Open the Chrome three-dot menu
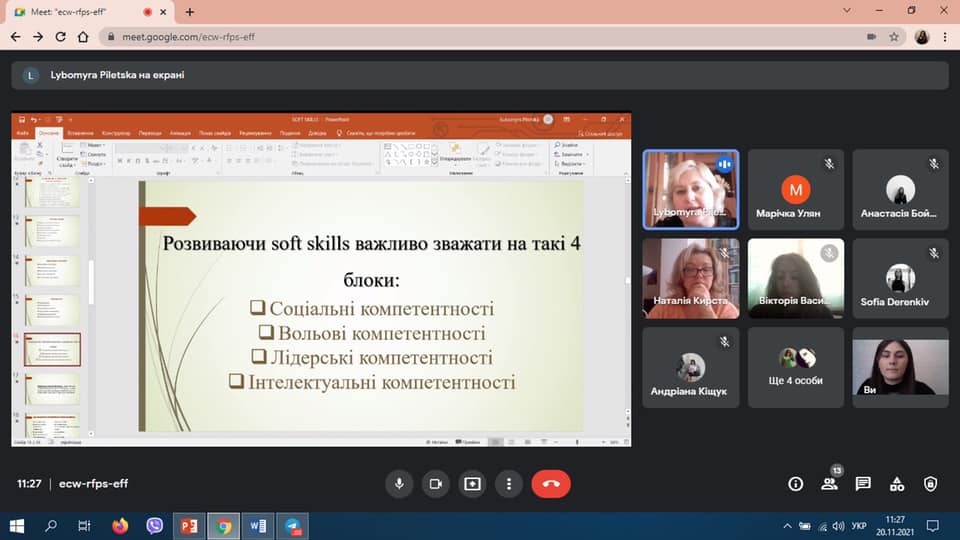960x540 pixels. tap(945, 36)
